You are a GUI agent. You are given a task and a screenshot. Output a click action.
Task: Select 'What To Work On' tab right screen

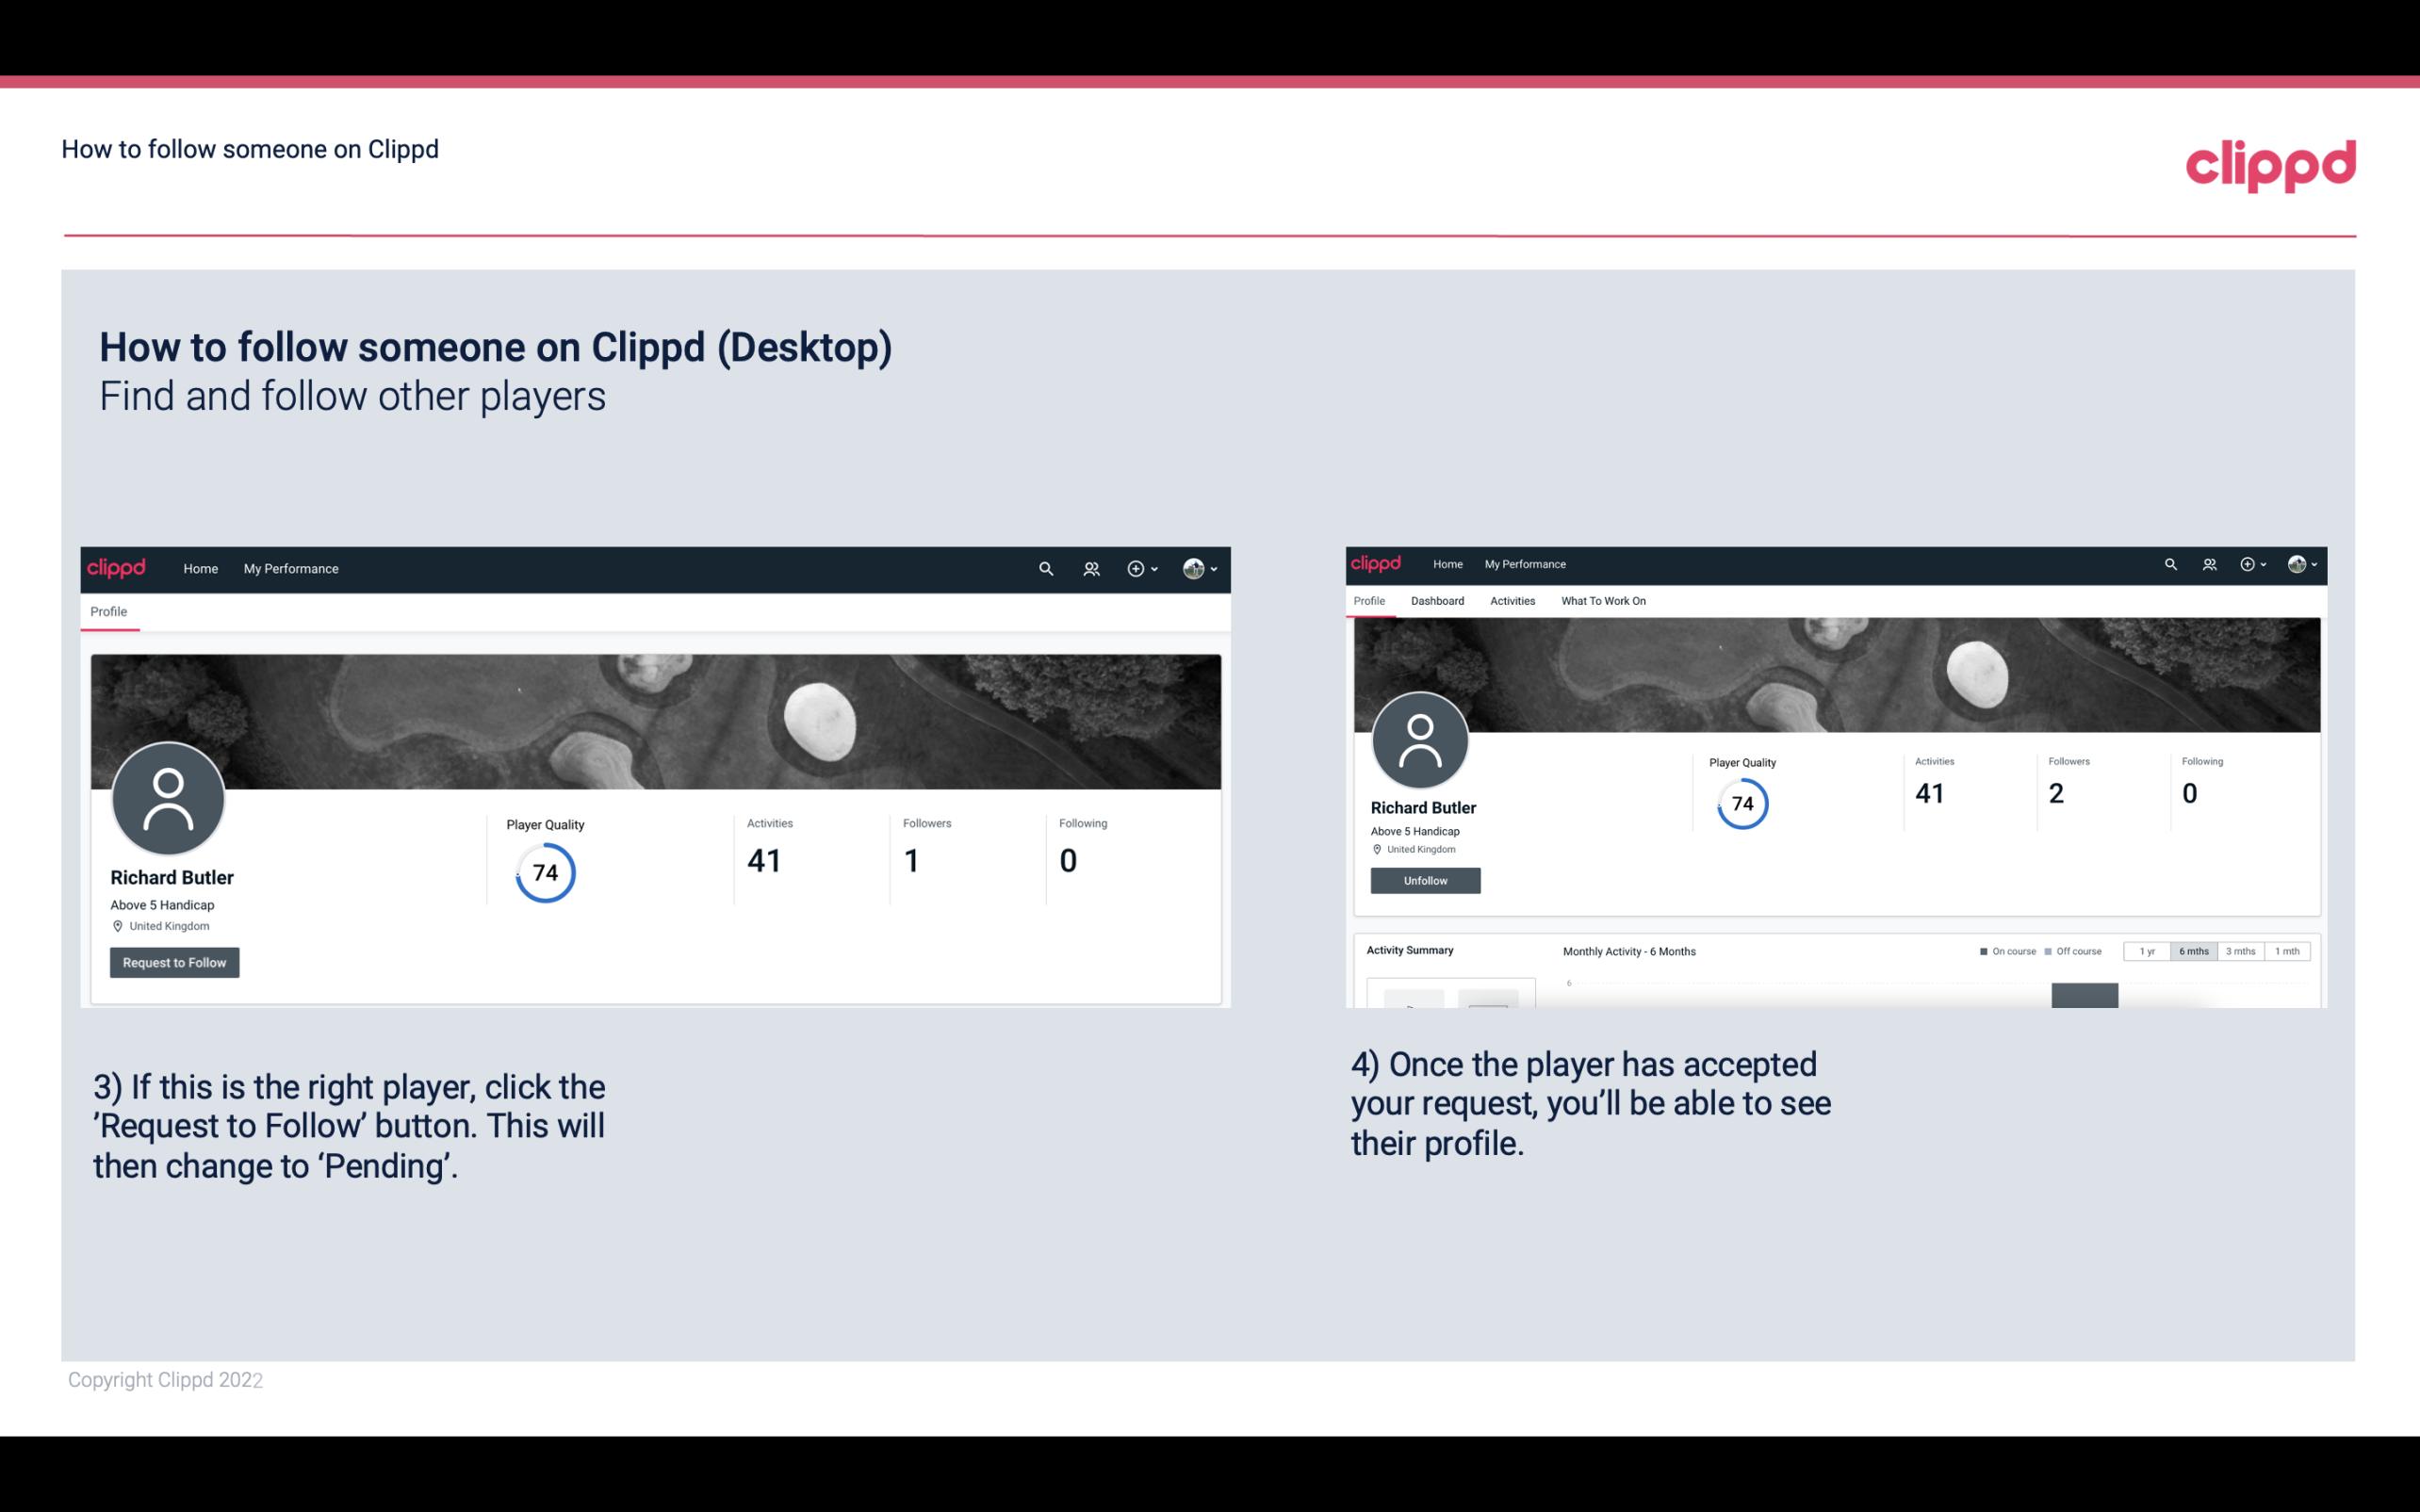[x=1601, y=601]
